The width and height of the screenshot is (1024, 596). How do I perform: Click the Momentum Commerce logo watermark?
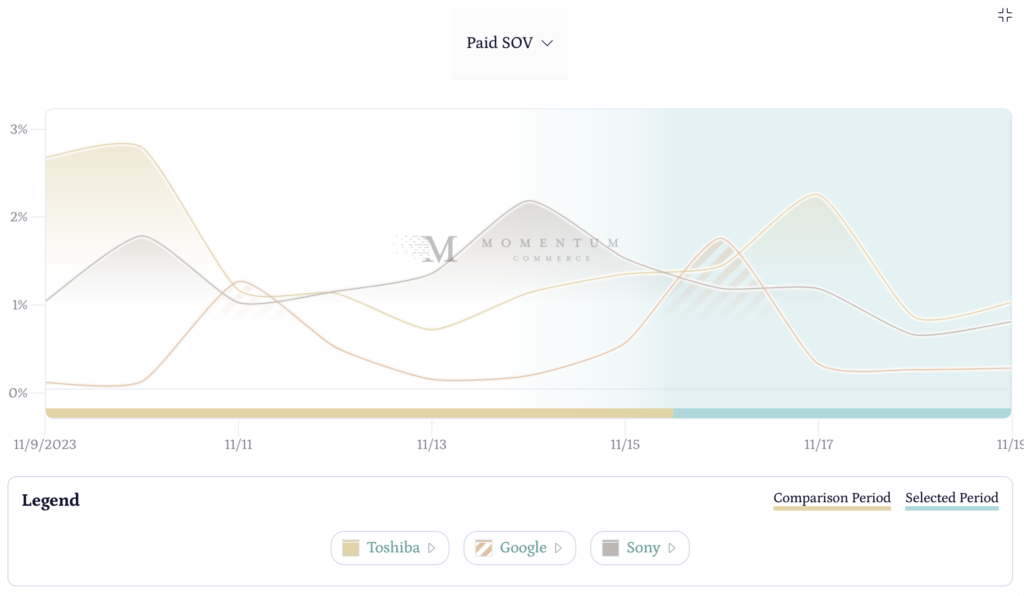pyautogui.click(x=507, y=249)
